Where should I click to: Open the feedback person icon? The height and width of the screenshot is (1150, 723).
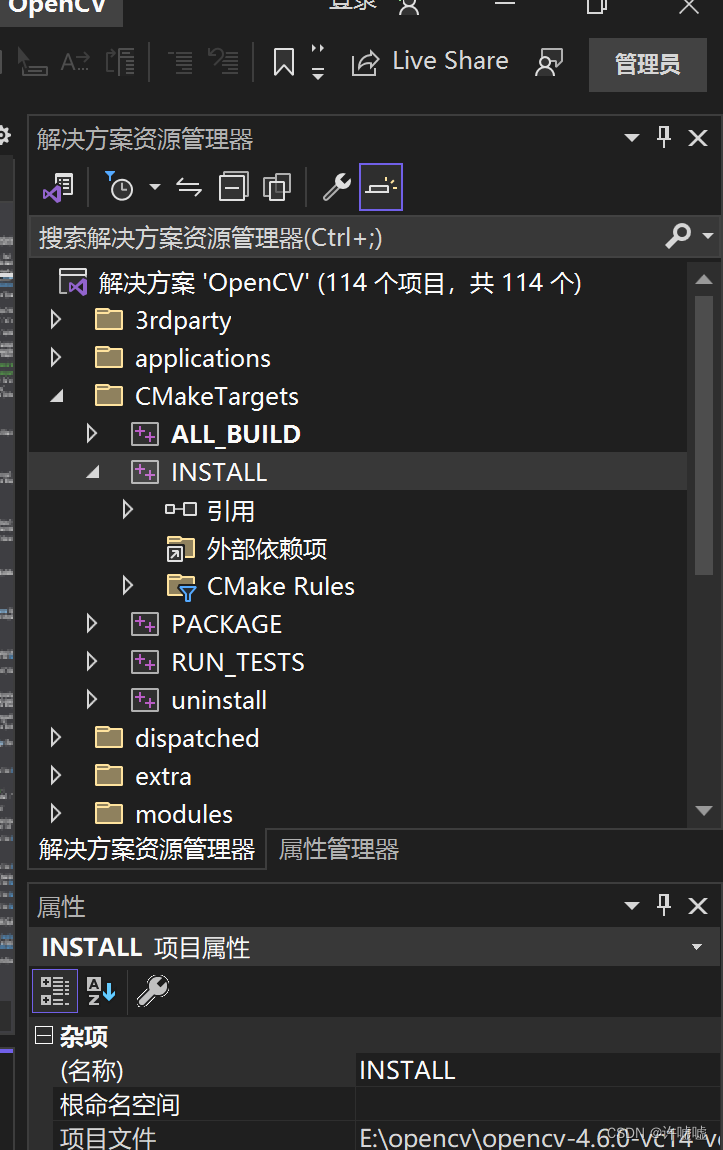[549, 62]
